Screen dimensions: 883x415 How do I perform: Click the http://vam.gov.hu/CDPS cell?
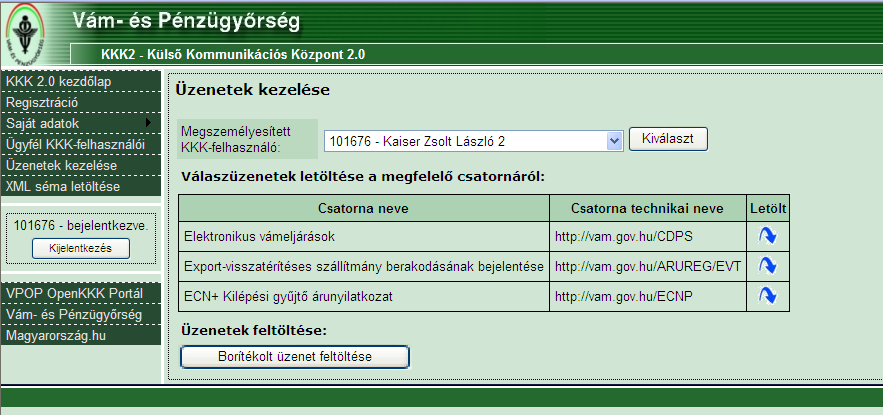click(648, 236)
